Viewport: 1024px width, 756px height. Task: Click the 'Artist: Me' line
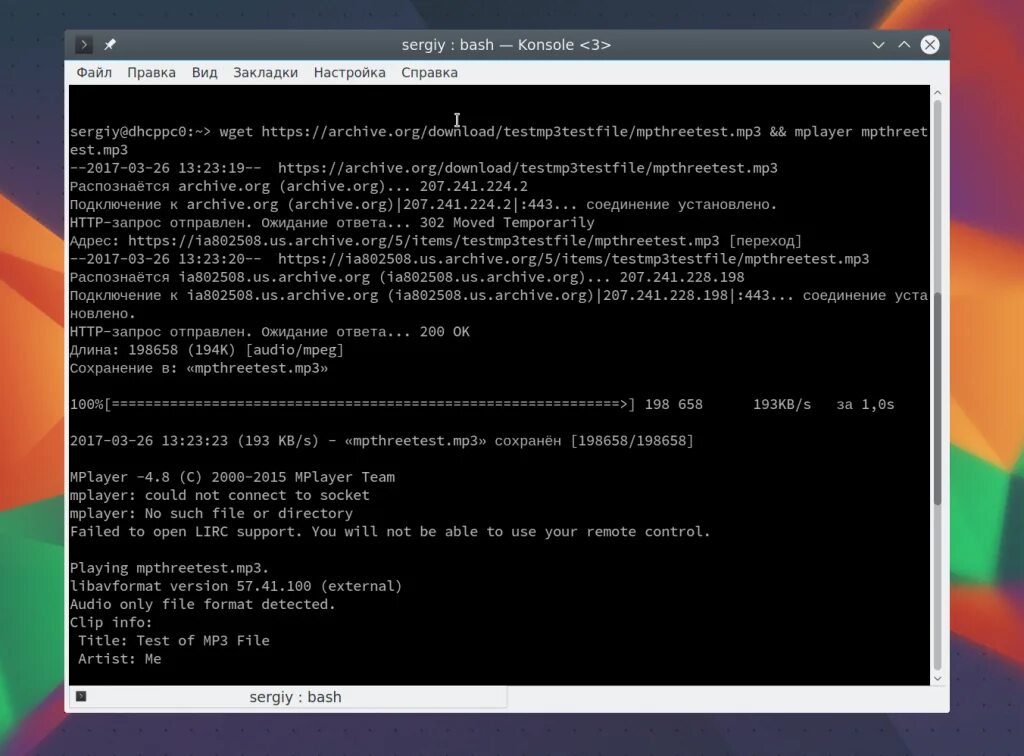click(x=120, y=659)
